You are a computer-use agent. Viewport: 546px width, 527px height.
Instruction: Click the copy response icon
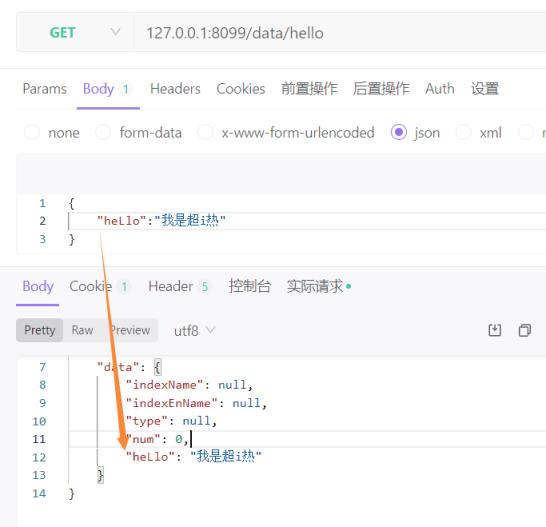click(x=525, y=330)
